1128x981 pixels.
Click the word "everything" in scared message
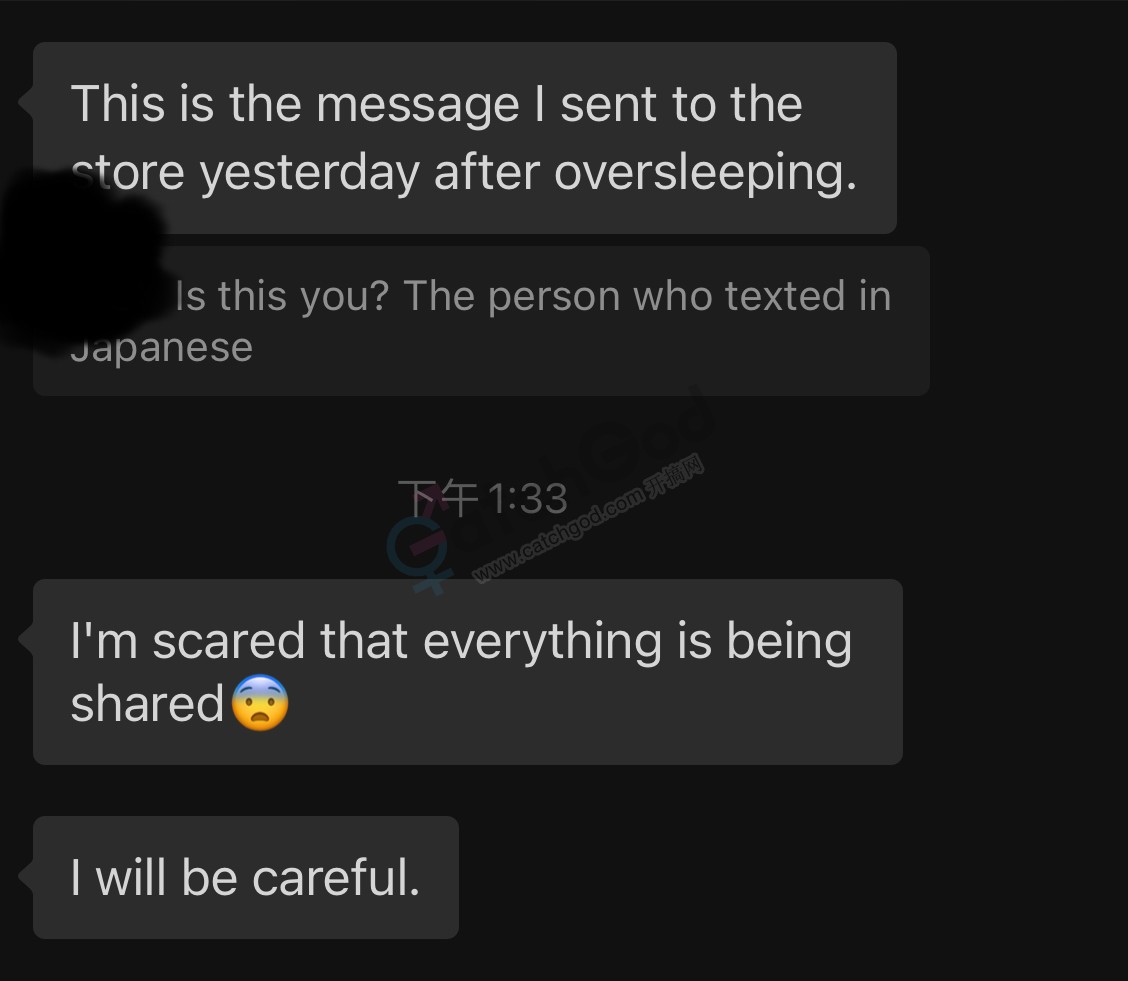pyautogui.click(x=542, y=643)
